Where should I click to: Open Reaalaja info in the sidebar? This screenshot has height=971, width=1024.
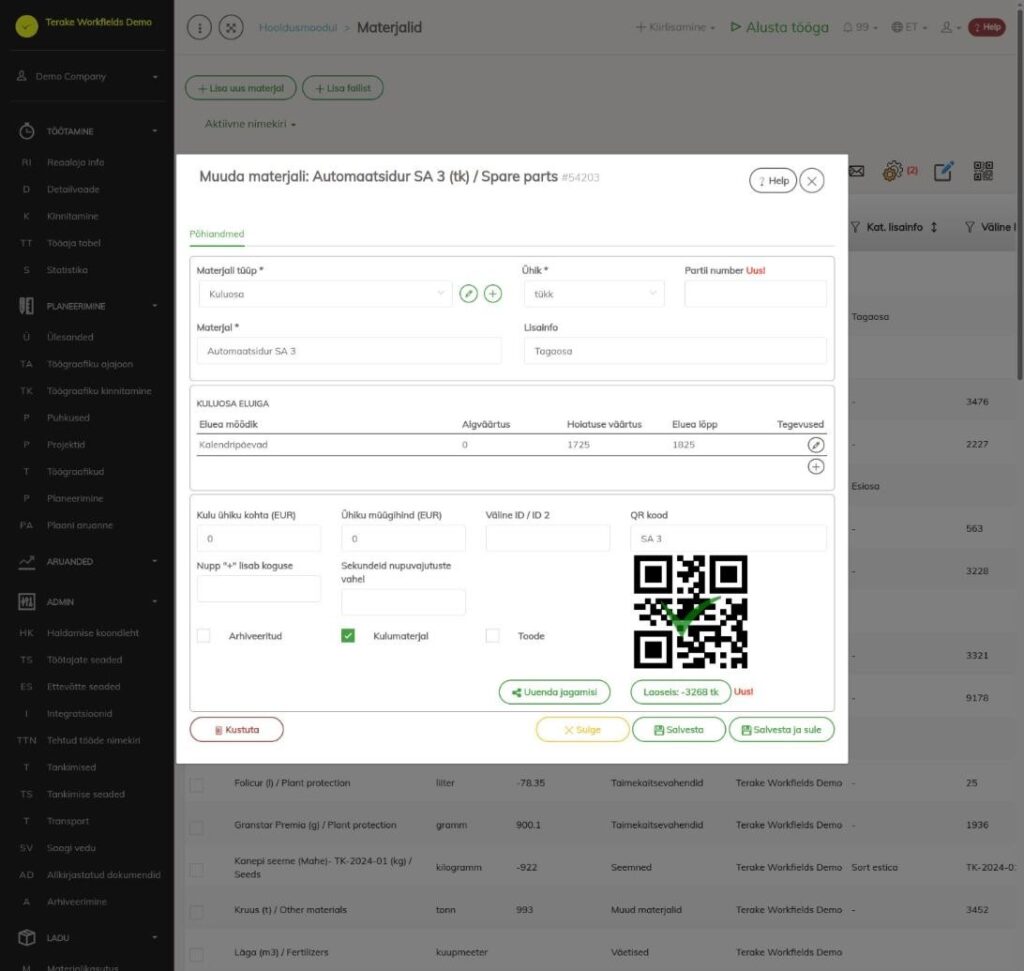click(x=75, y=163)
